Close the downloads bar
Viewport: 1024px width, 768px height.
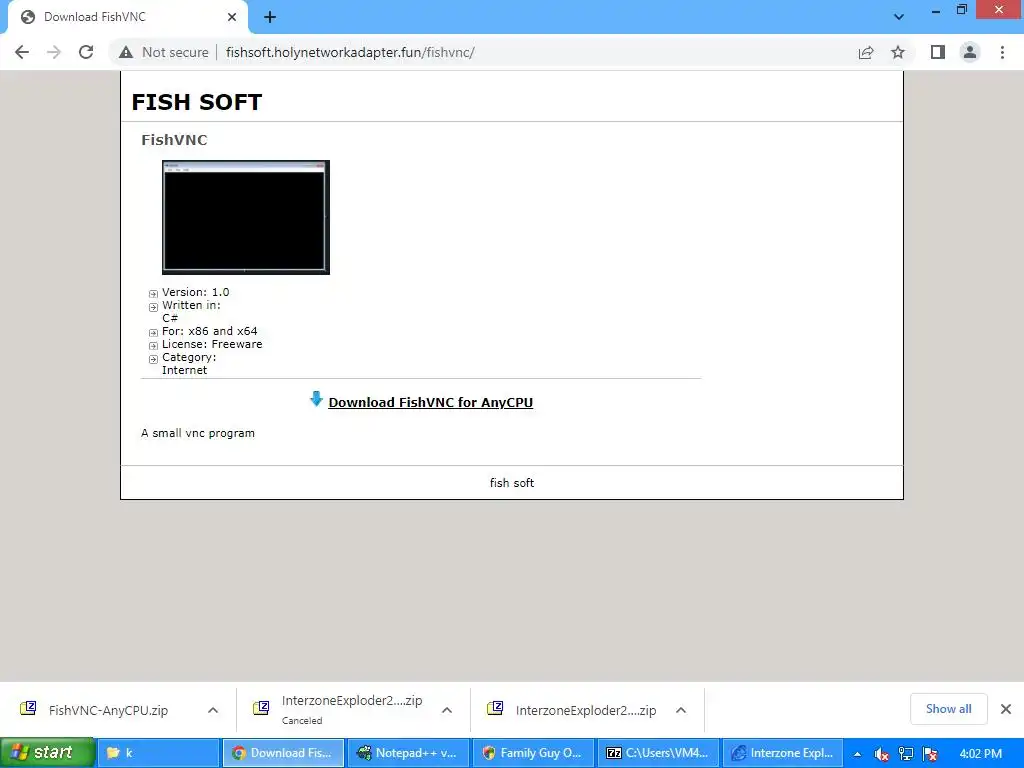1006,709
